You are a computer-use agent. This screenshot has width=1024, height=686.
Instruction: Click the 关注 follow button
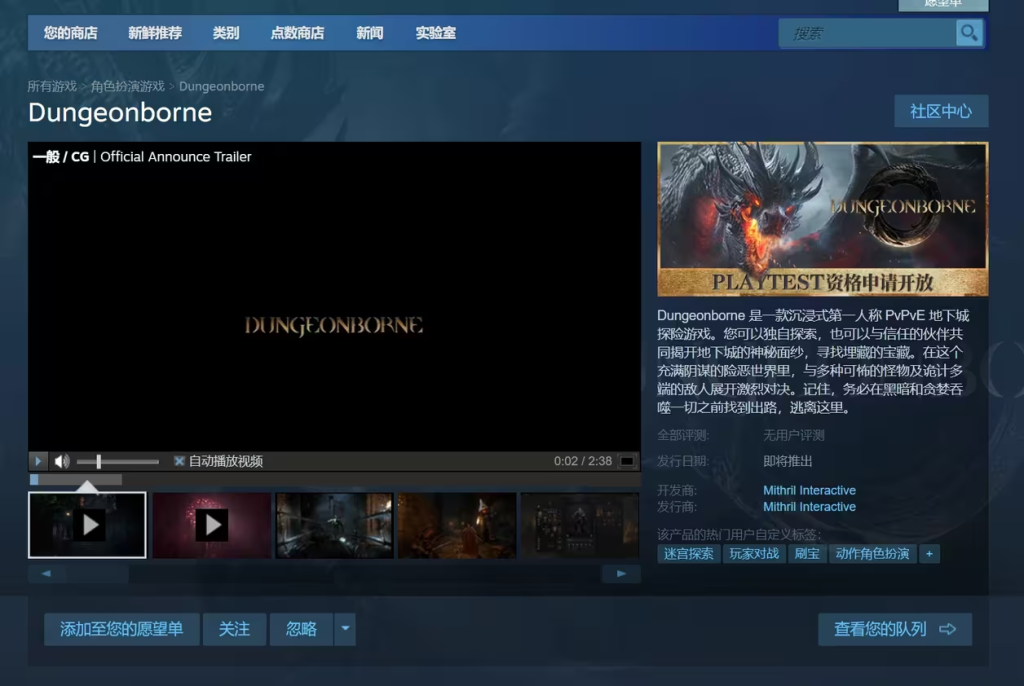coord(234,629)
